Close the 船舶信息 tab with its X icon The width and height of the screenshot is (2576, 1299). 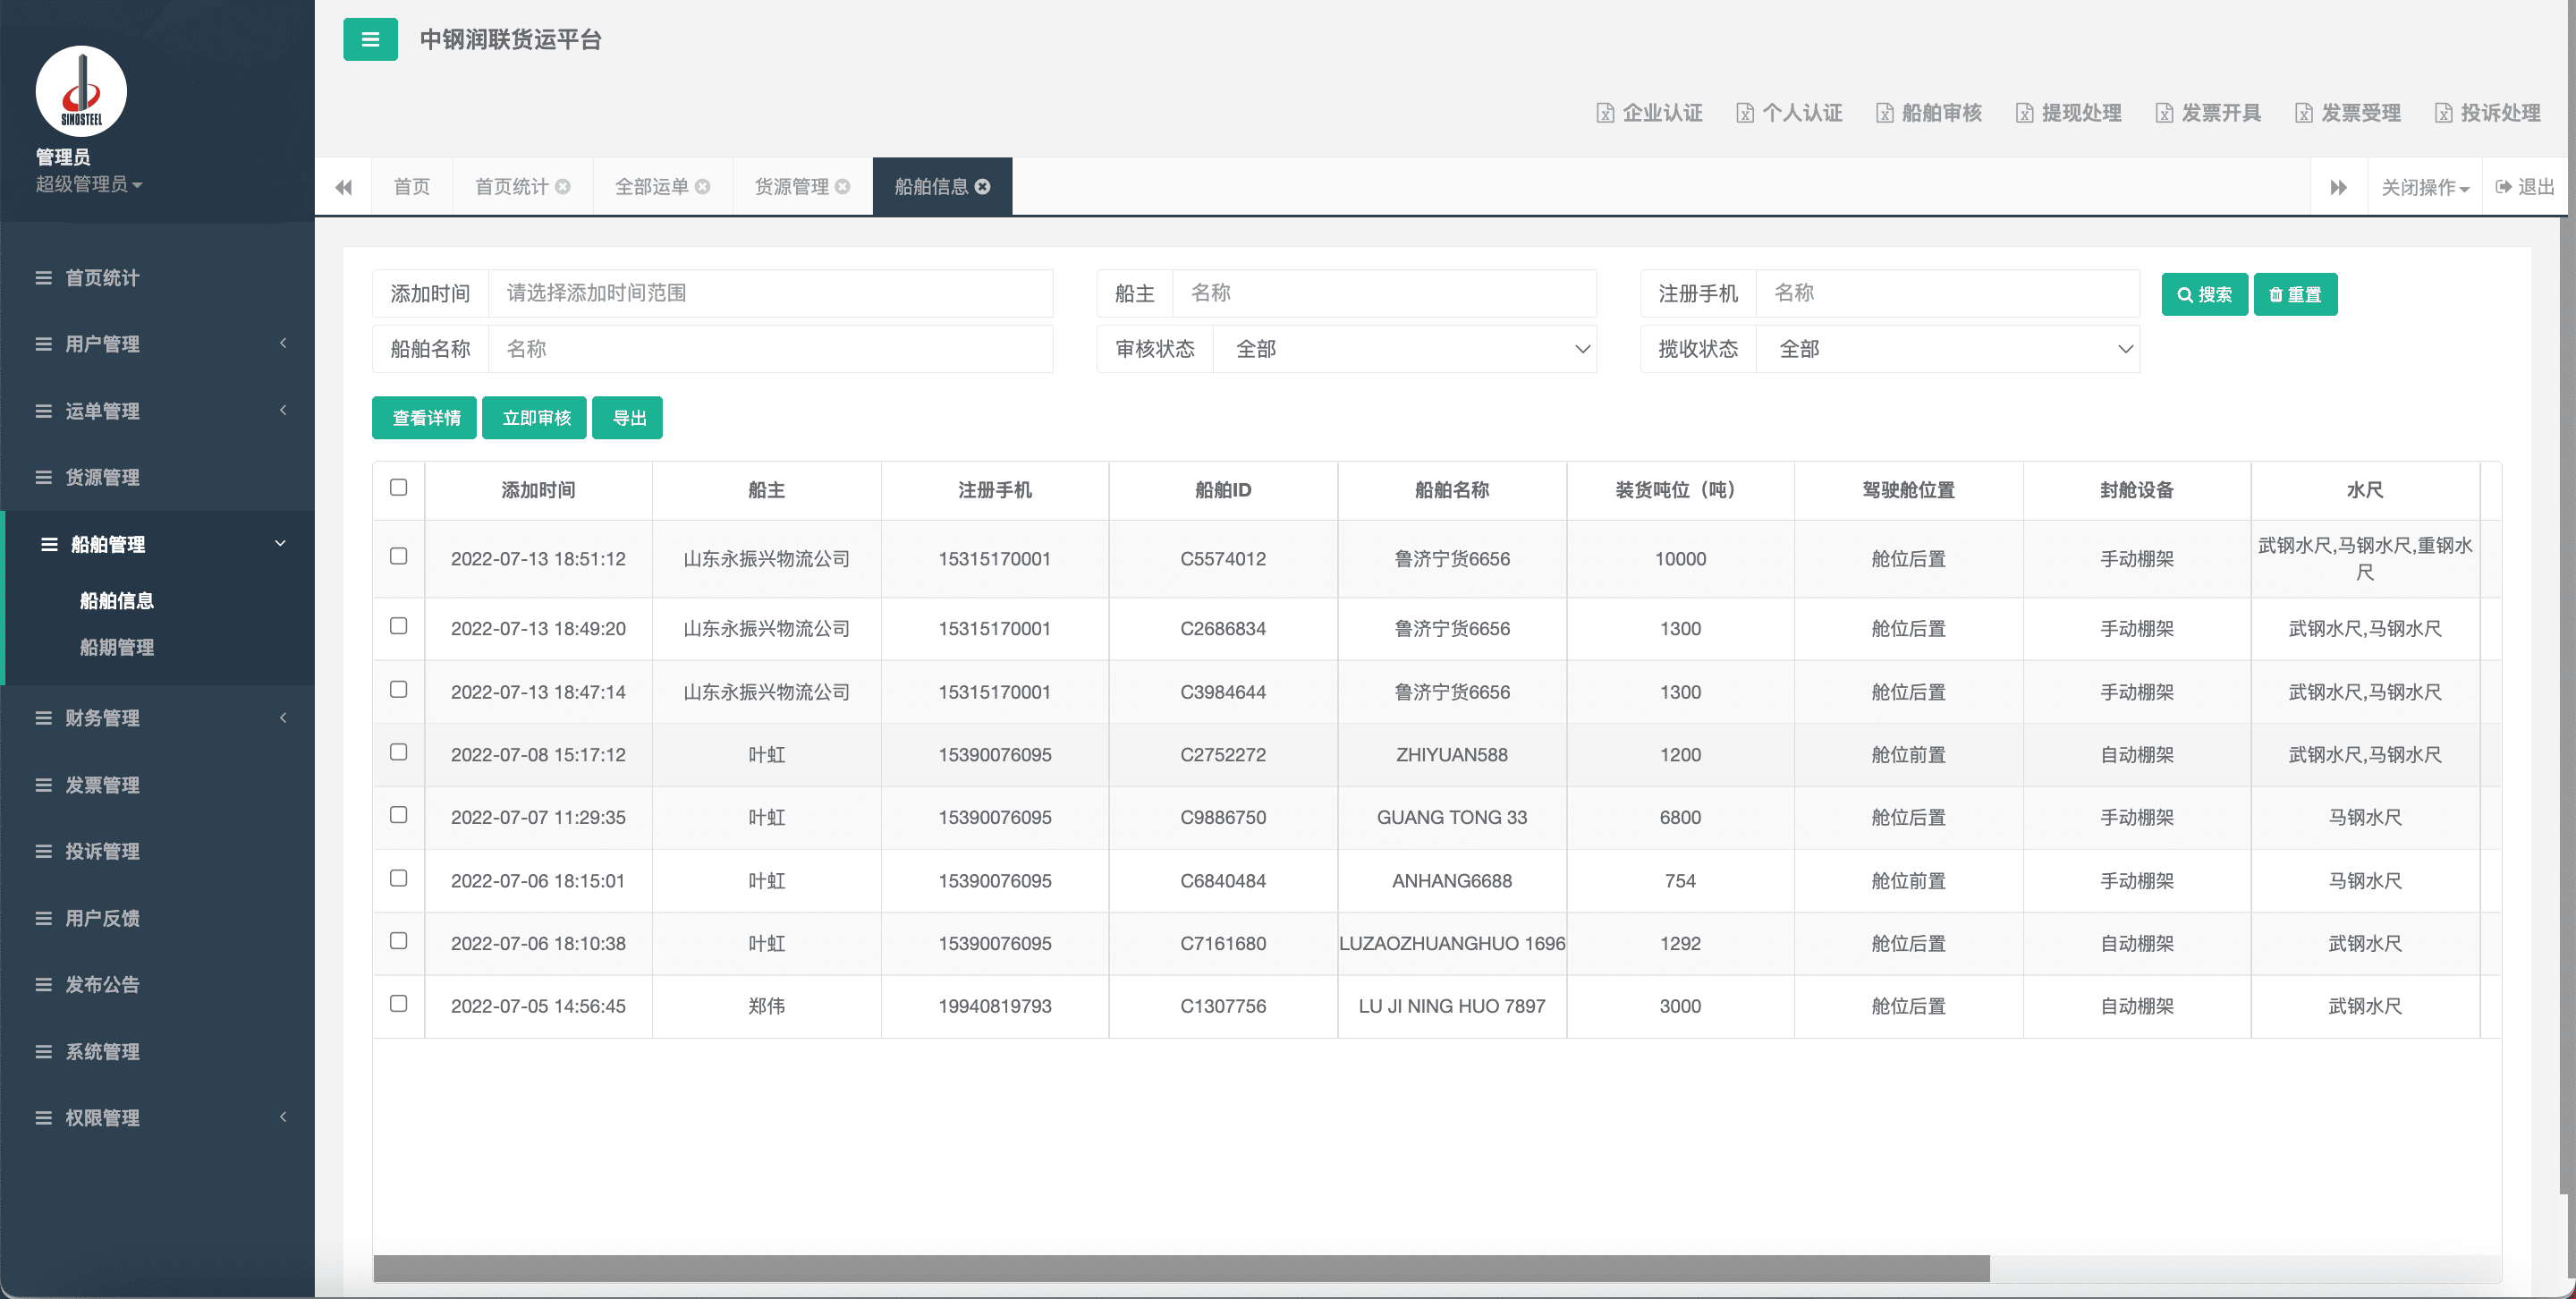coord(983,187)
